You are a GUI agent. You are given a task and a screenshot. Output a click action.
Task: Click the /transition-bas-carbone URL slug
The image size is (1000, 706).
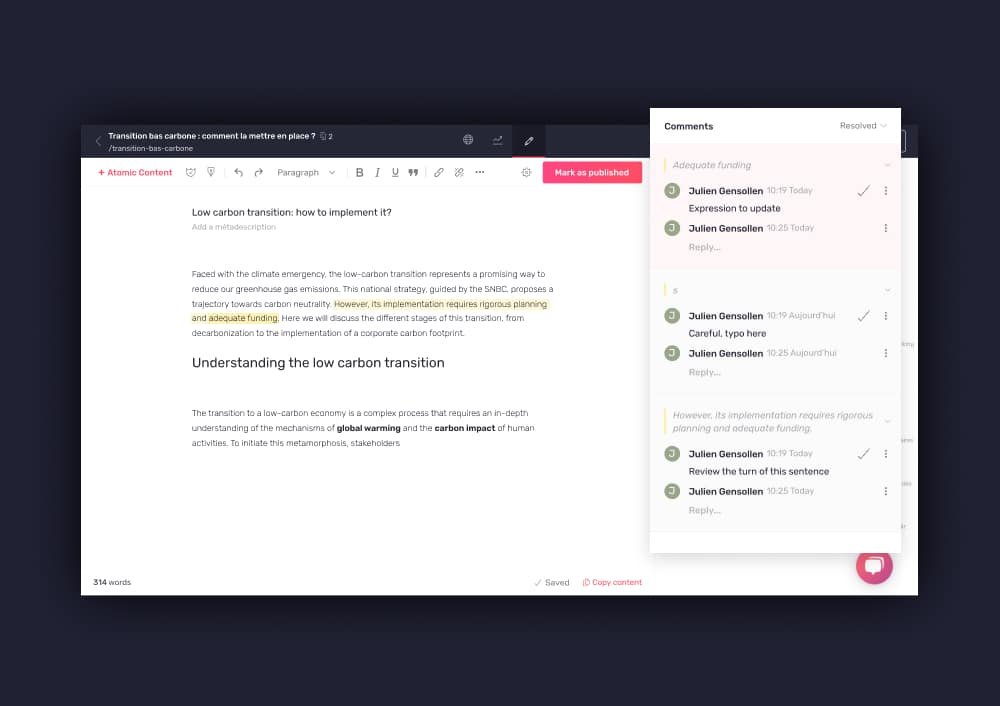tap(151, 148)
